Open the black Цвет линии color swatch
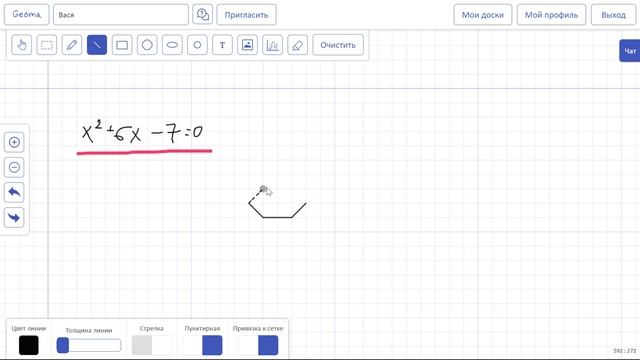Viewport: 640px width, 360px height. click(29, 345)
